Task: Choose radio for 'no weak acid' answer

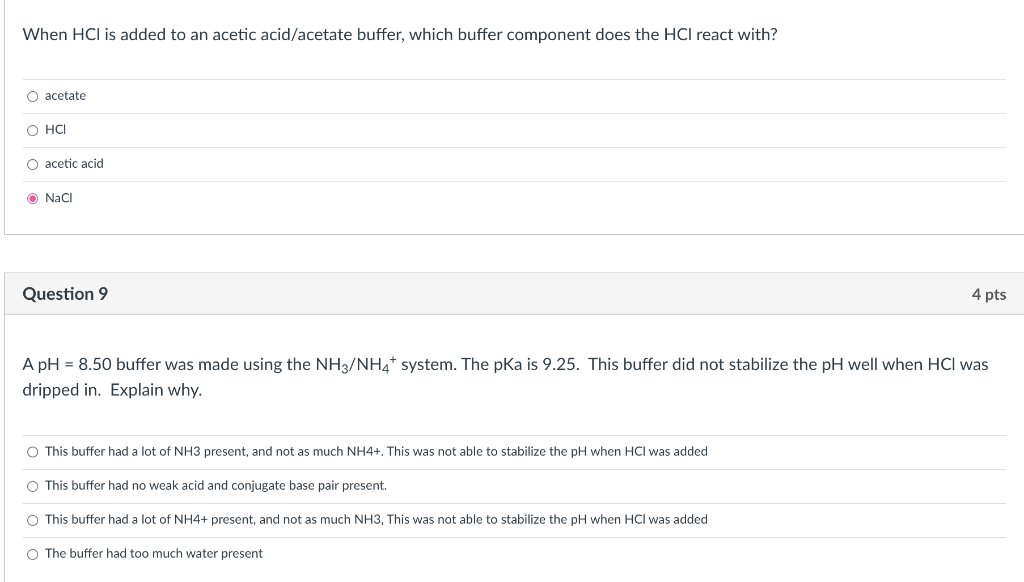Action: [x=33, y=486]
